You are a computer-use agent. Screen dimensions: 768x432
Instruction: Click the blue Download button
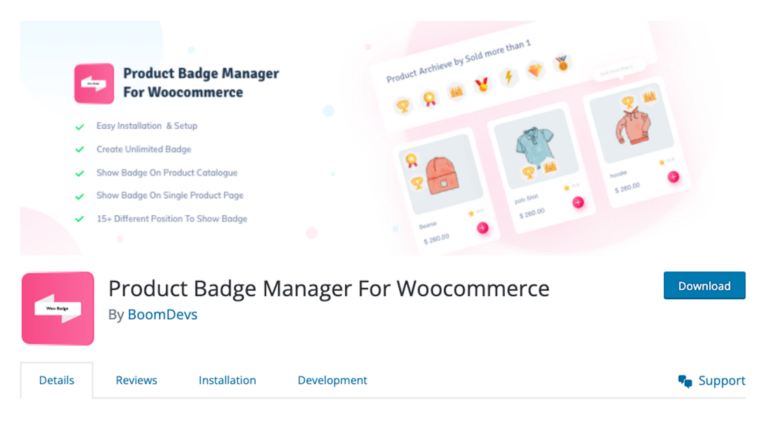pos(704,286)
